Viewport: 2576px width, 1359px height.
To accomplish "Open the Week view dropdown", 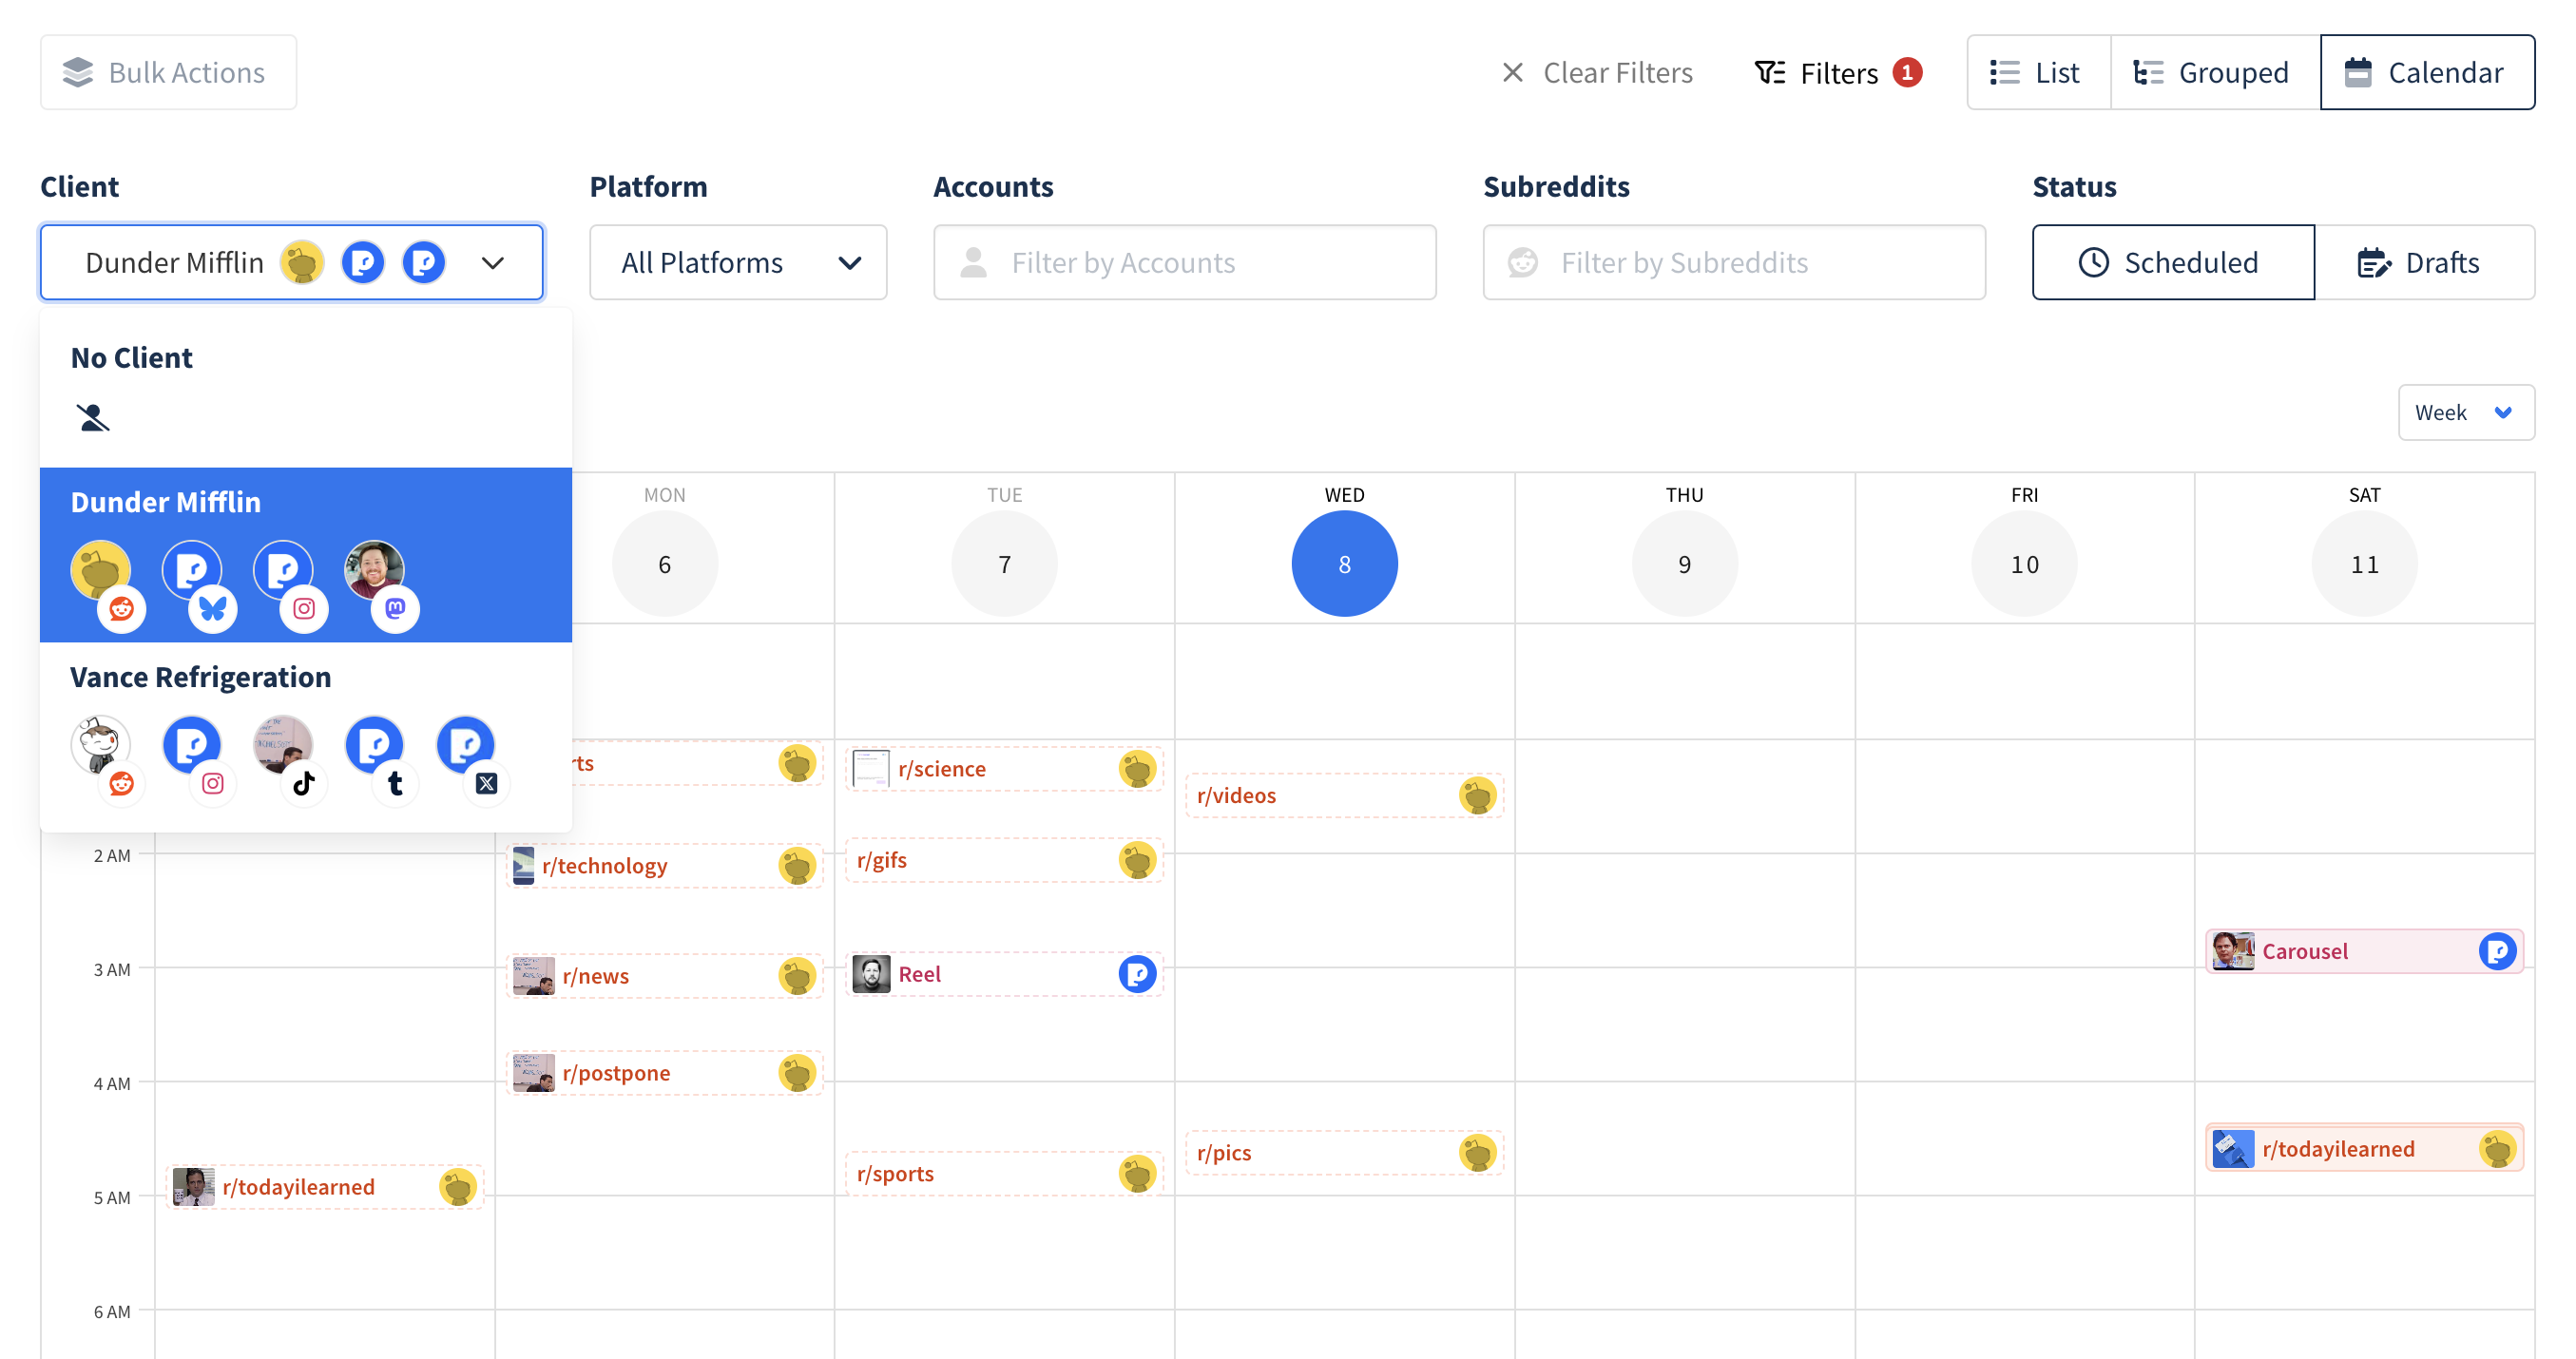I will point(2465,412).
